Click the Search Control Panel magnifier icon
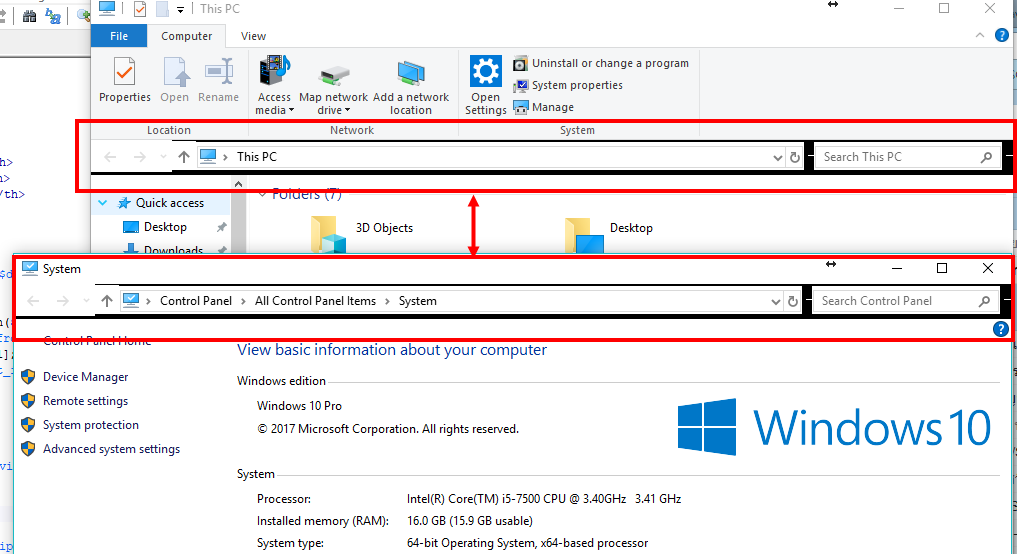 click(x=985, y=301)
